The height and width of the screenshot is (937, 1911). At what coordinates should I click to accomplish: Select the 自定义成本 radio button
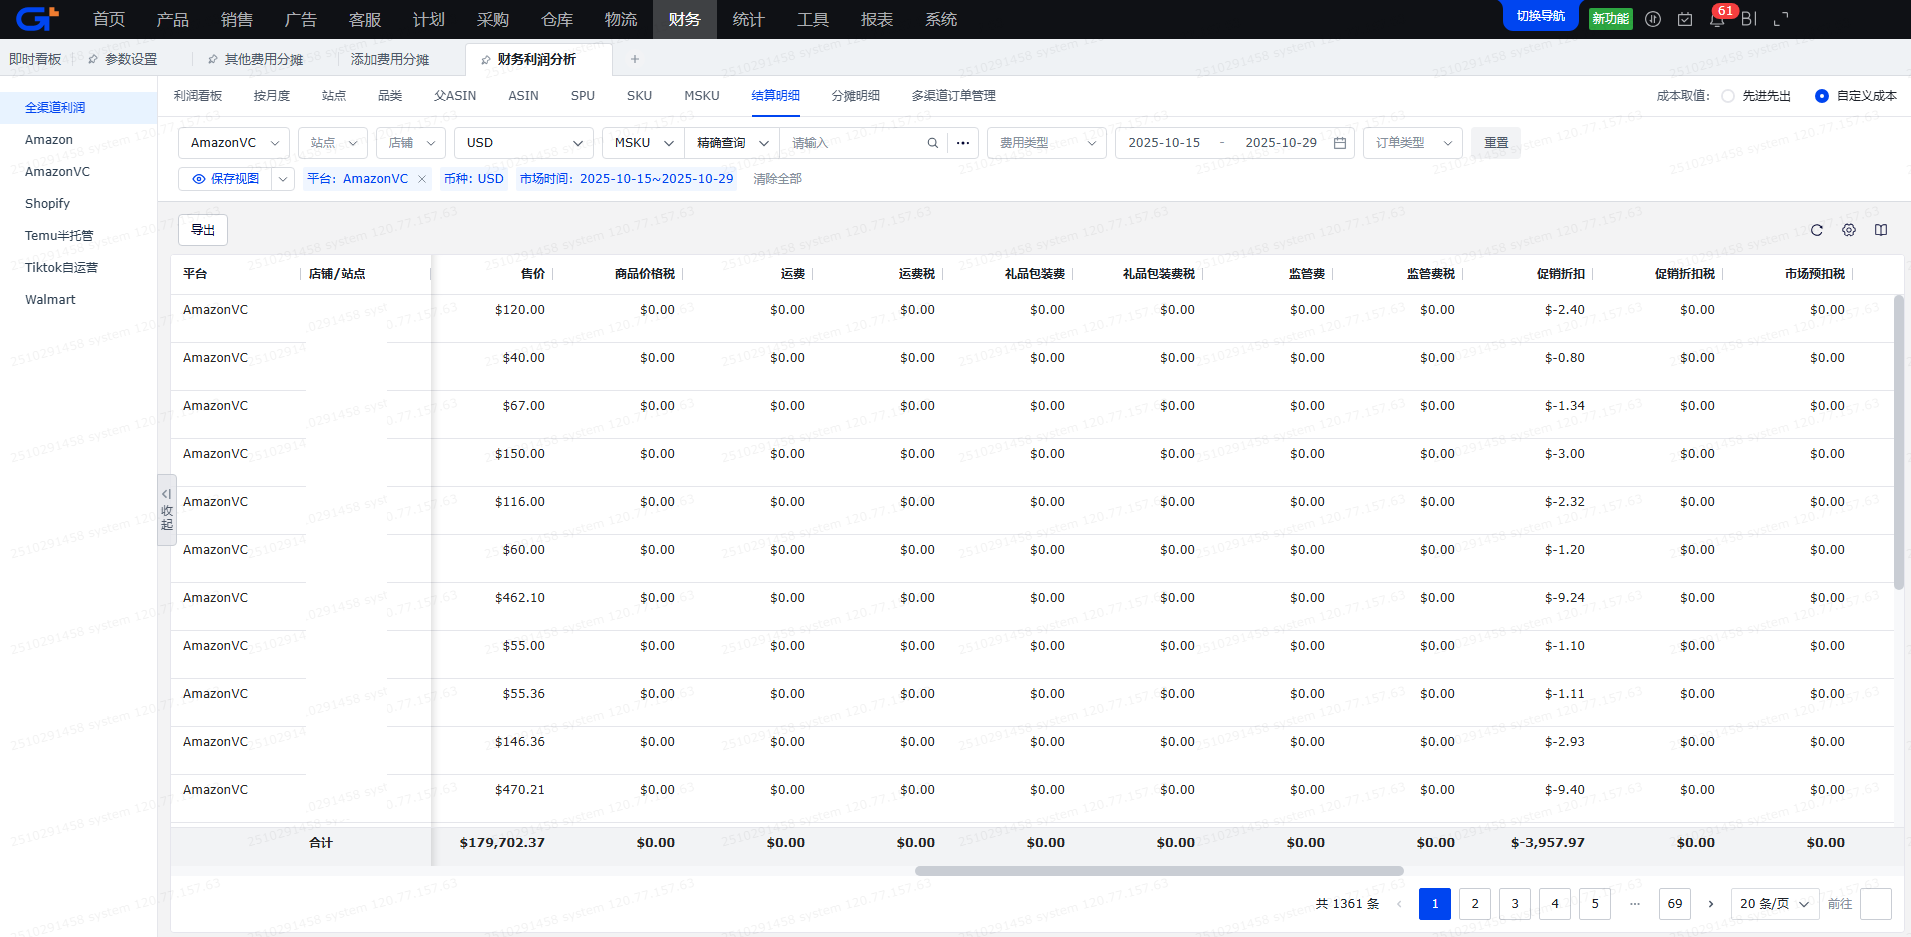pos(1822,96)
